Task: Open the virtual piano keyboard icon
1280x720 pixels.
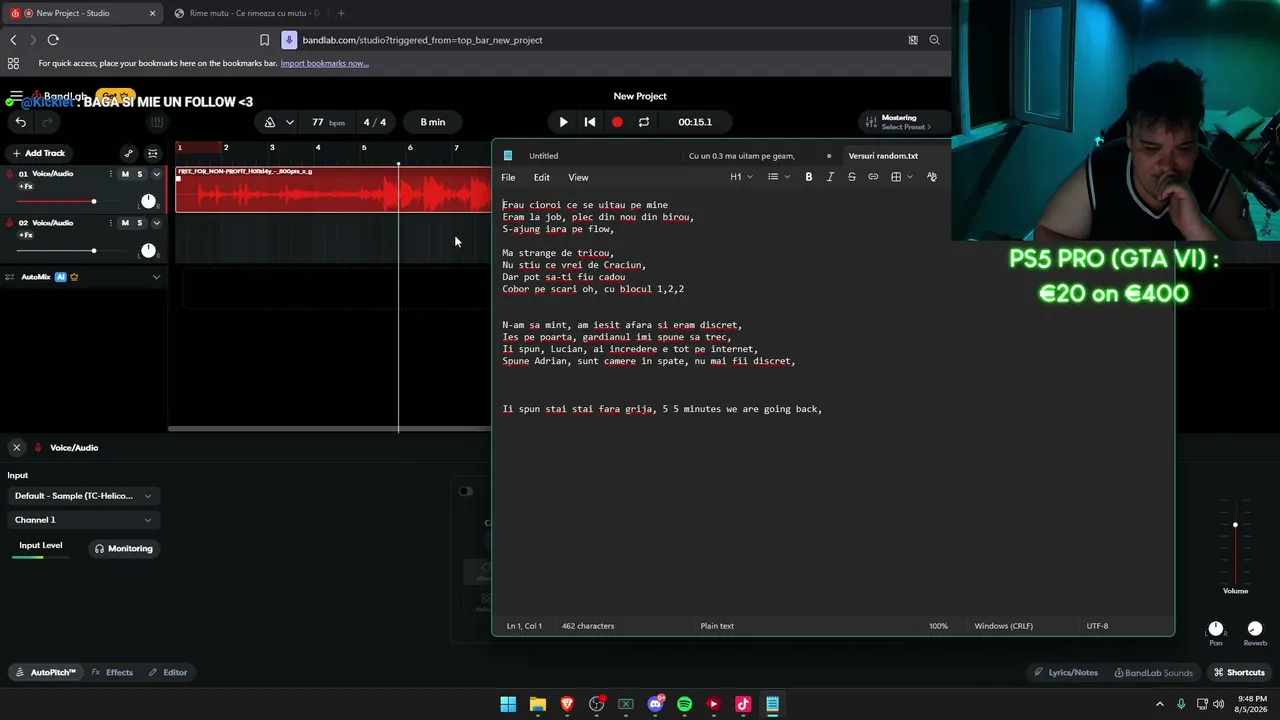Action: pos(157,122)
